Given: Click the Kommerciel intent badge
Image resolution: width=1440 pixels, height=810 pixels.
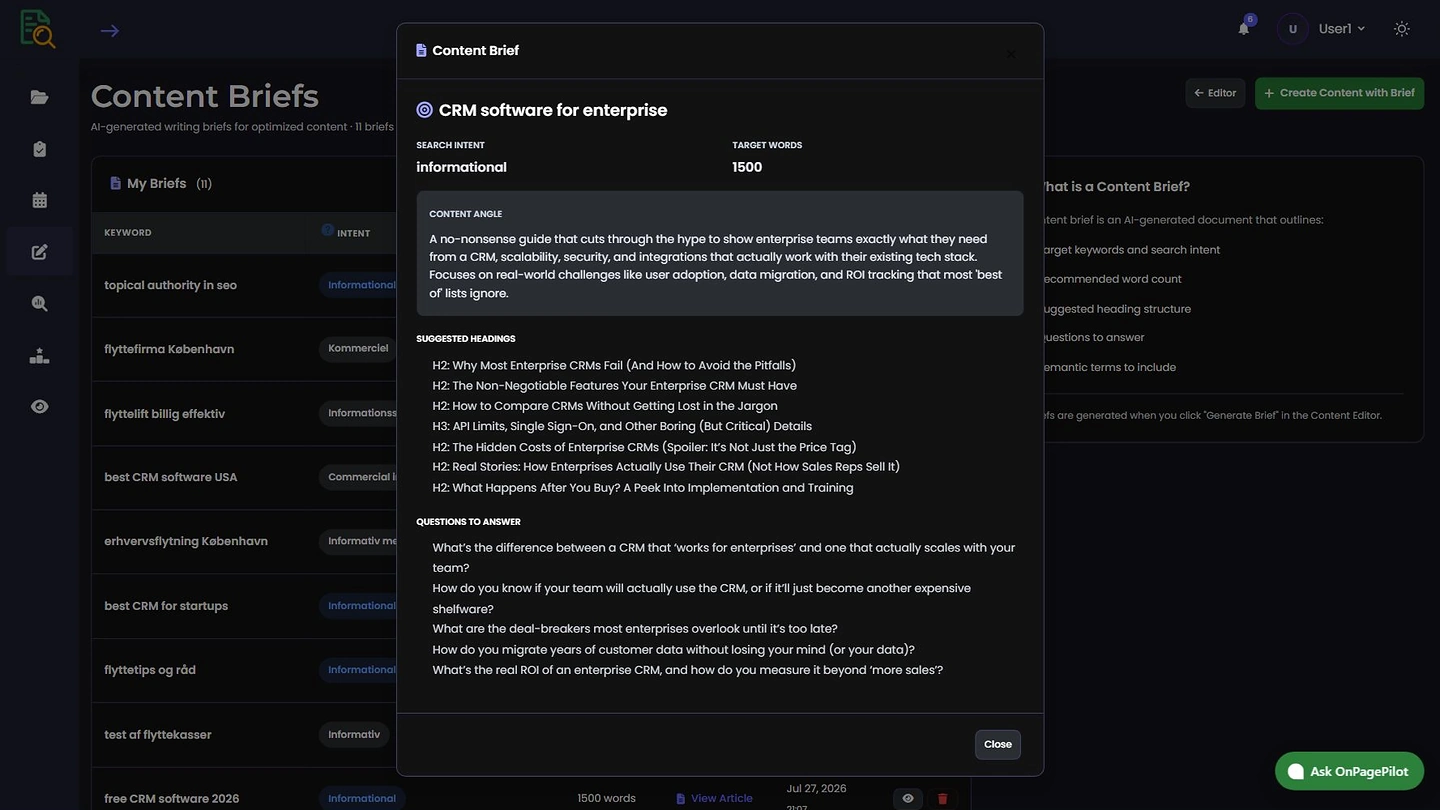Looking at the screenshot, I should tap(358, 349).
